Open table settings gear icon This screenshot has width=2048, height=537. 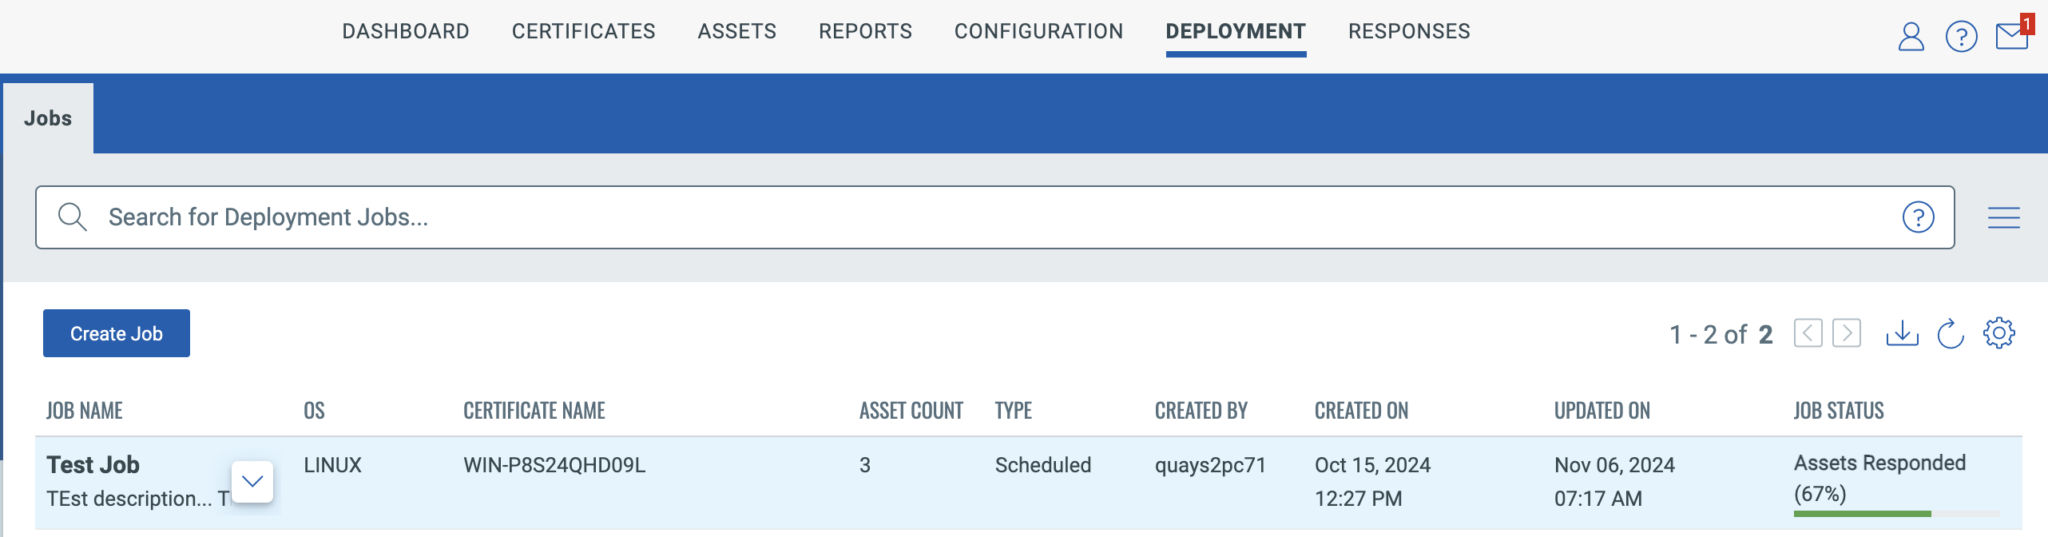coord(1999,333)
